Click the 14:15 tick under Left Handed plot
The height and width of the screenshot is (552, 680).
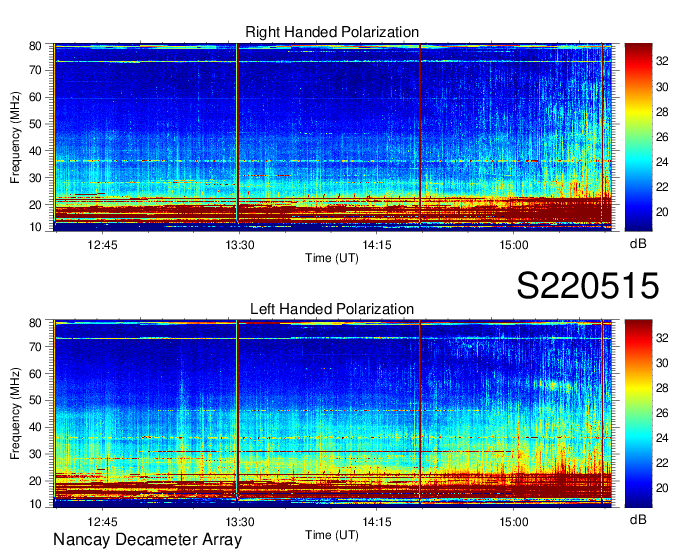(x=377, y=522)
